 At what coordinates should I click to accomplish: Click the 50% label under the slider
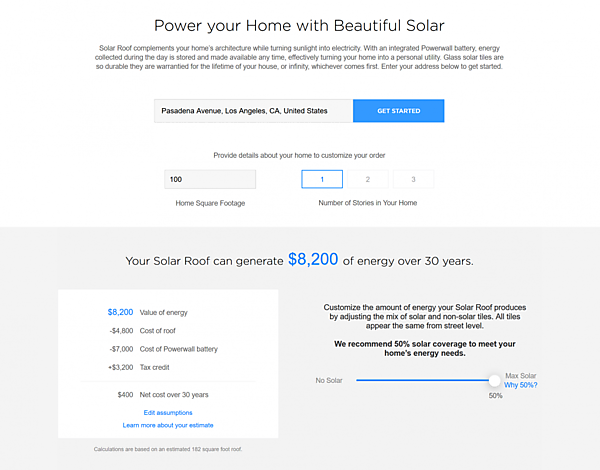coord(495,396)
